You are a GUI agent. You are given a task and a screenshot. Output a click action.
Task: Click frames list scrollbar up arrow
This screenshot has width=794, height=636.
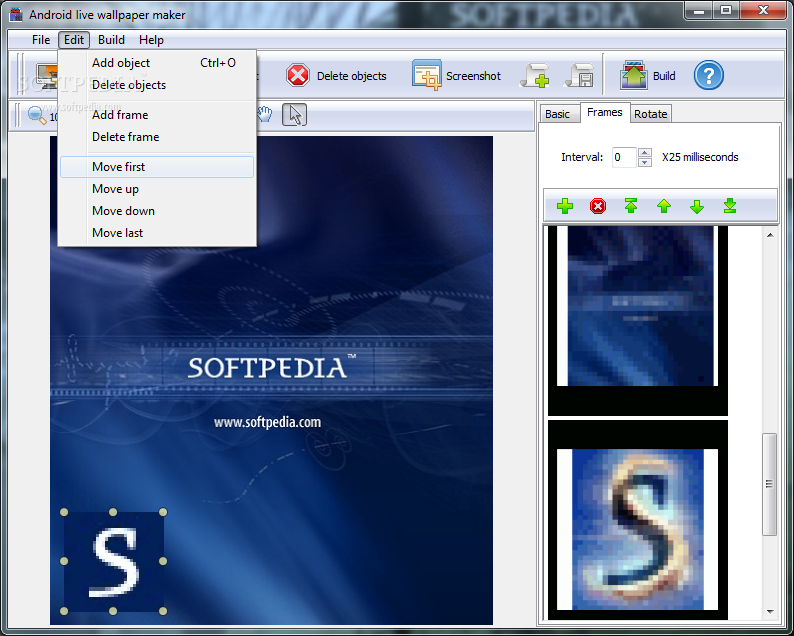[770, 235]
